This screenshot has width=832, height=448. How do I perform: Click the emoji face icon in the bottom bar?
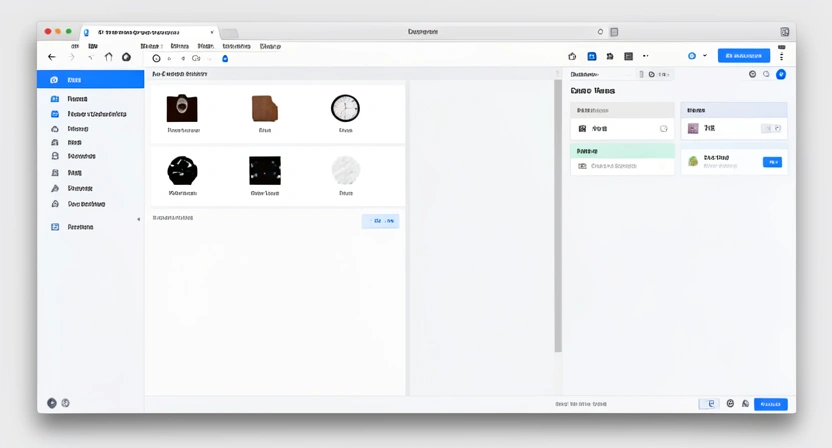point(730,404)
